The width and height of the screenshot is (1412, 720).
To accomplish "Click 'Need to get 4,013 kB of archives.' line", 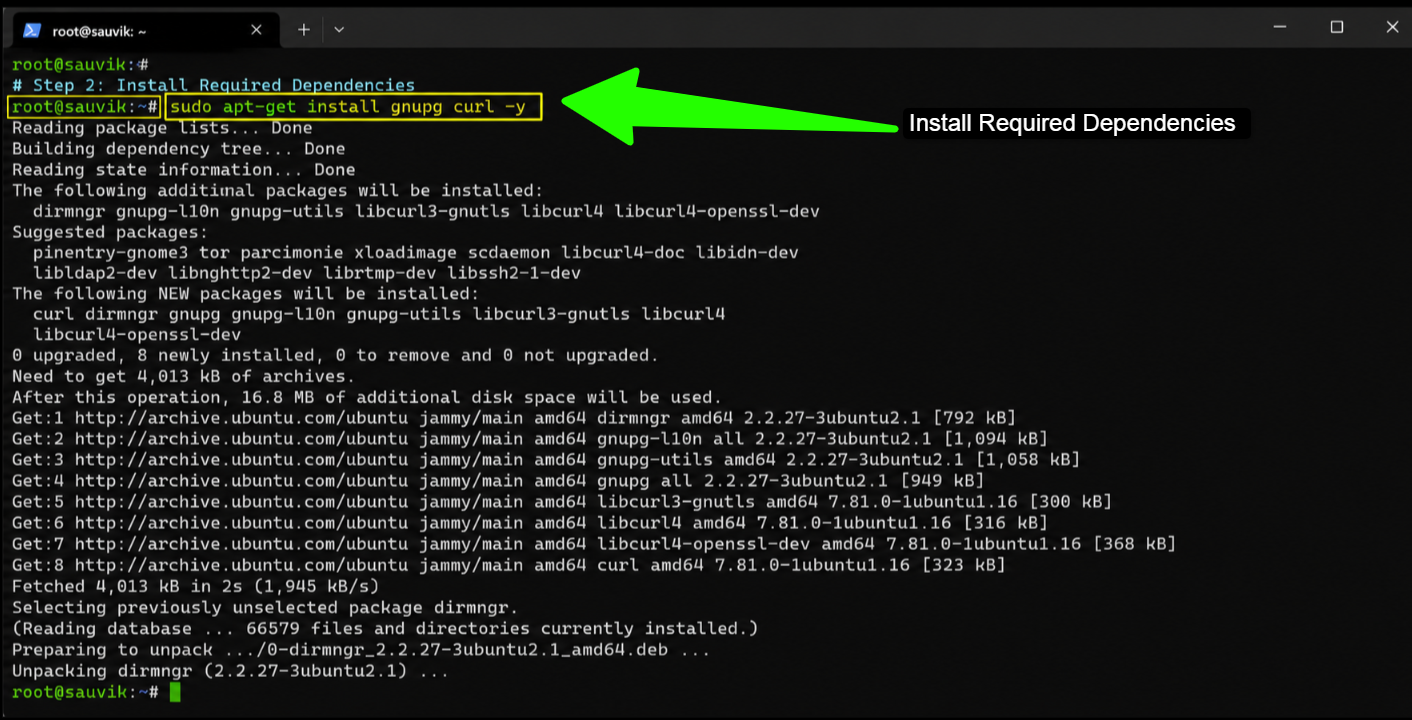I will point(183,377).
